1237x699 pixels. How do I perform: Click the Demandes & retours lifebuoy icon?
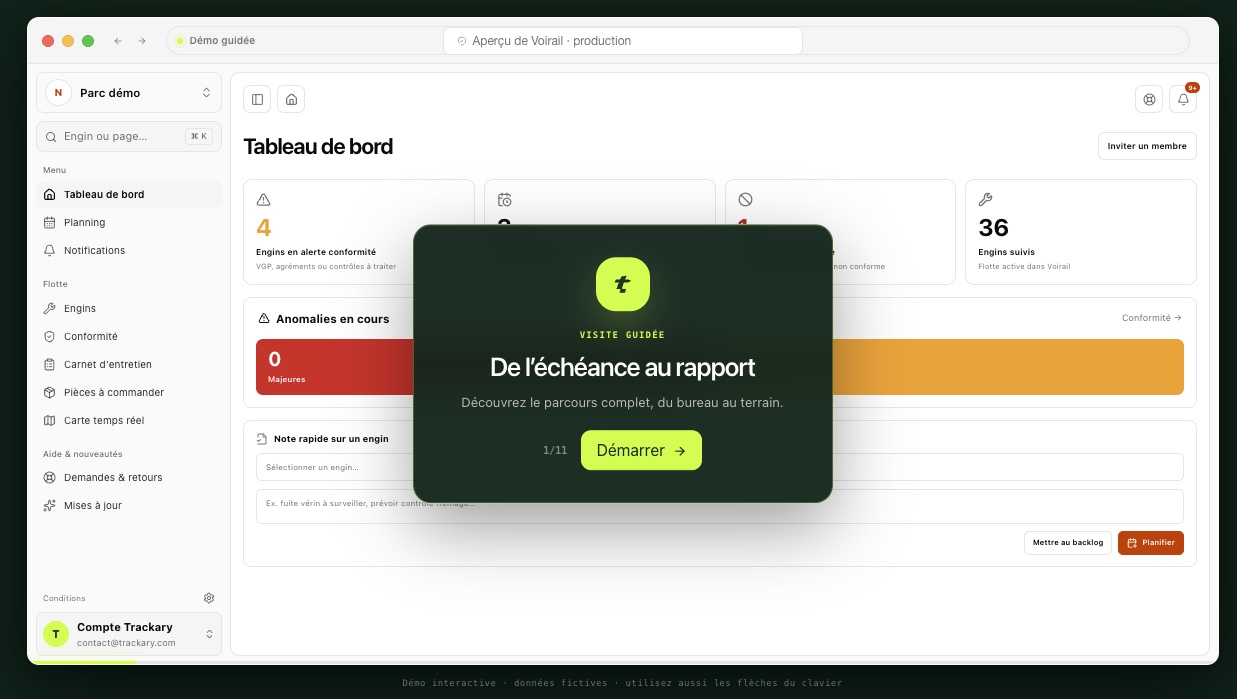click(x=50, y=477)
